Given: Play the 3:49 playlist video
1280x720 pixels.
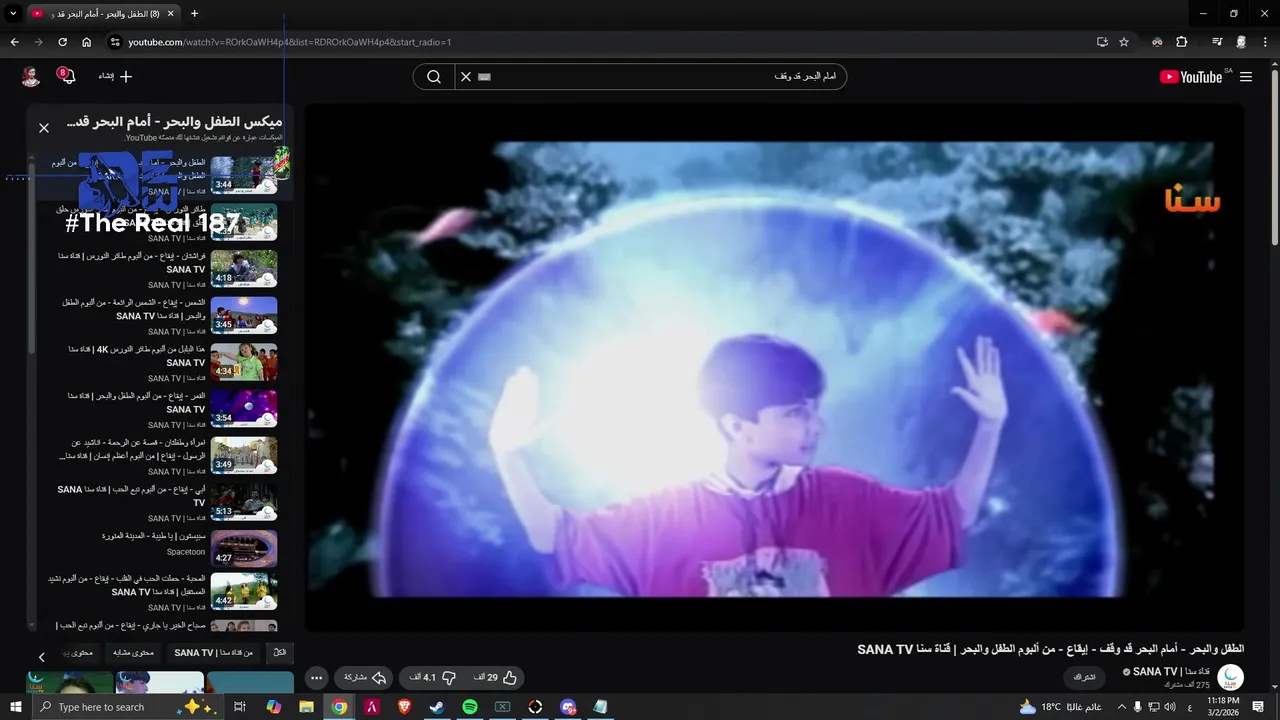Looking at the screenshot, I should [244, 455].
